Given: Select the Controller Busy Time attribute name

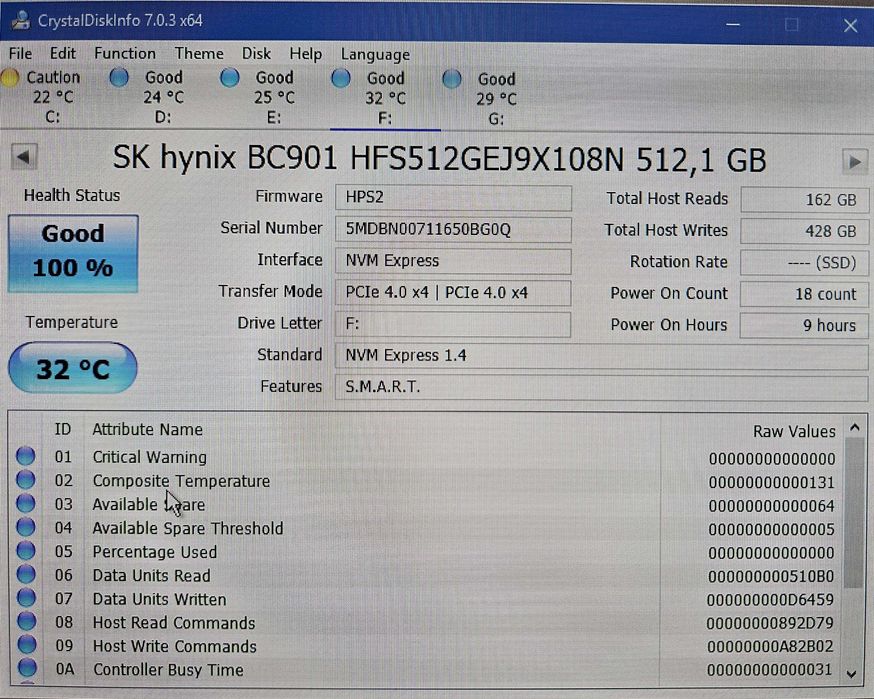Looking at the screenshot, I should 168,669.
